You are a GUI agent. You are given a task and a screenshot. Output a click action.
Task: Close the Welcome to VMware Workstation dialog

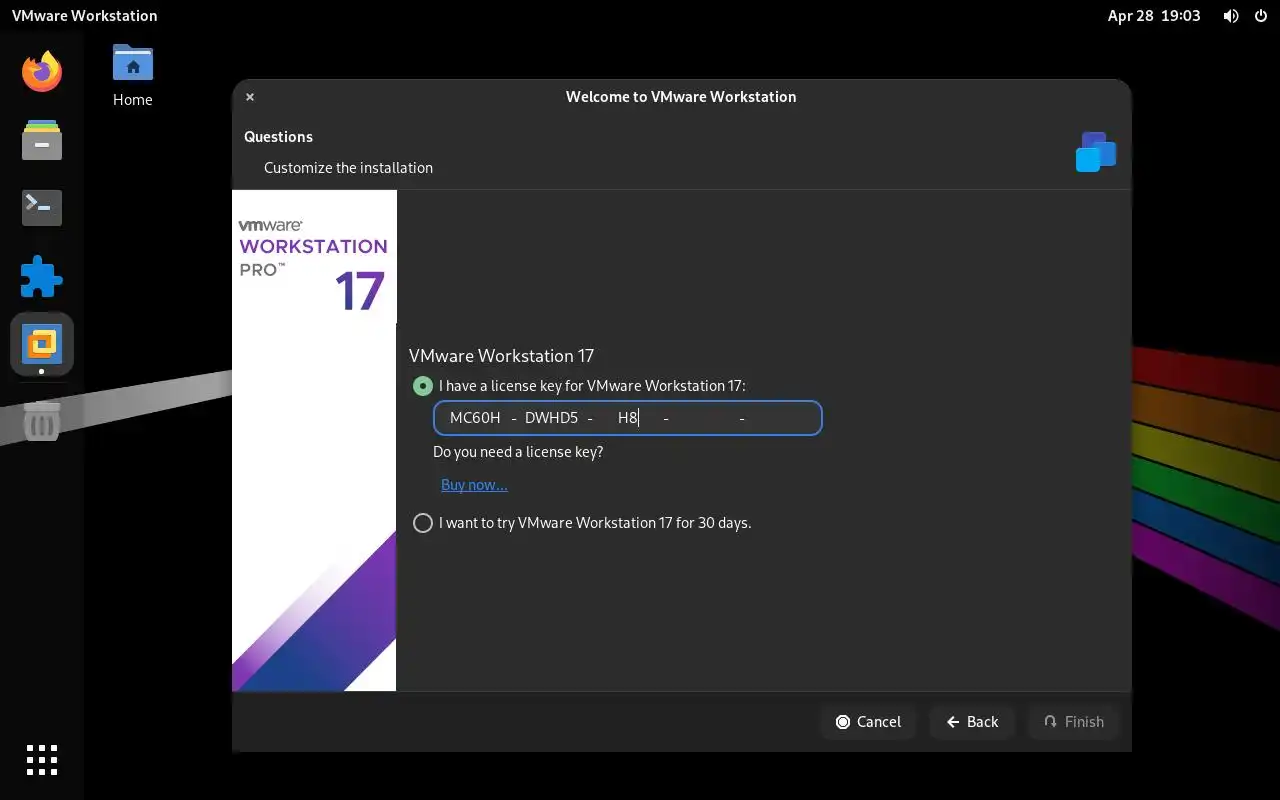tap(250, 97)
